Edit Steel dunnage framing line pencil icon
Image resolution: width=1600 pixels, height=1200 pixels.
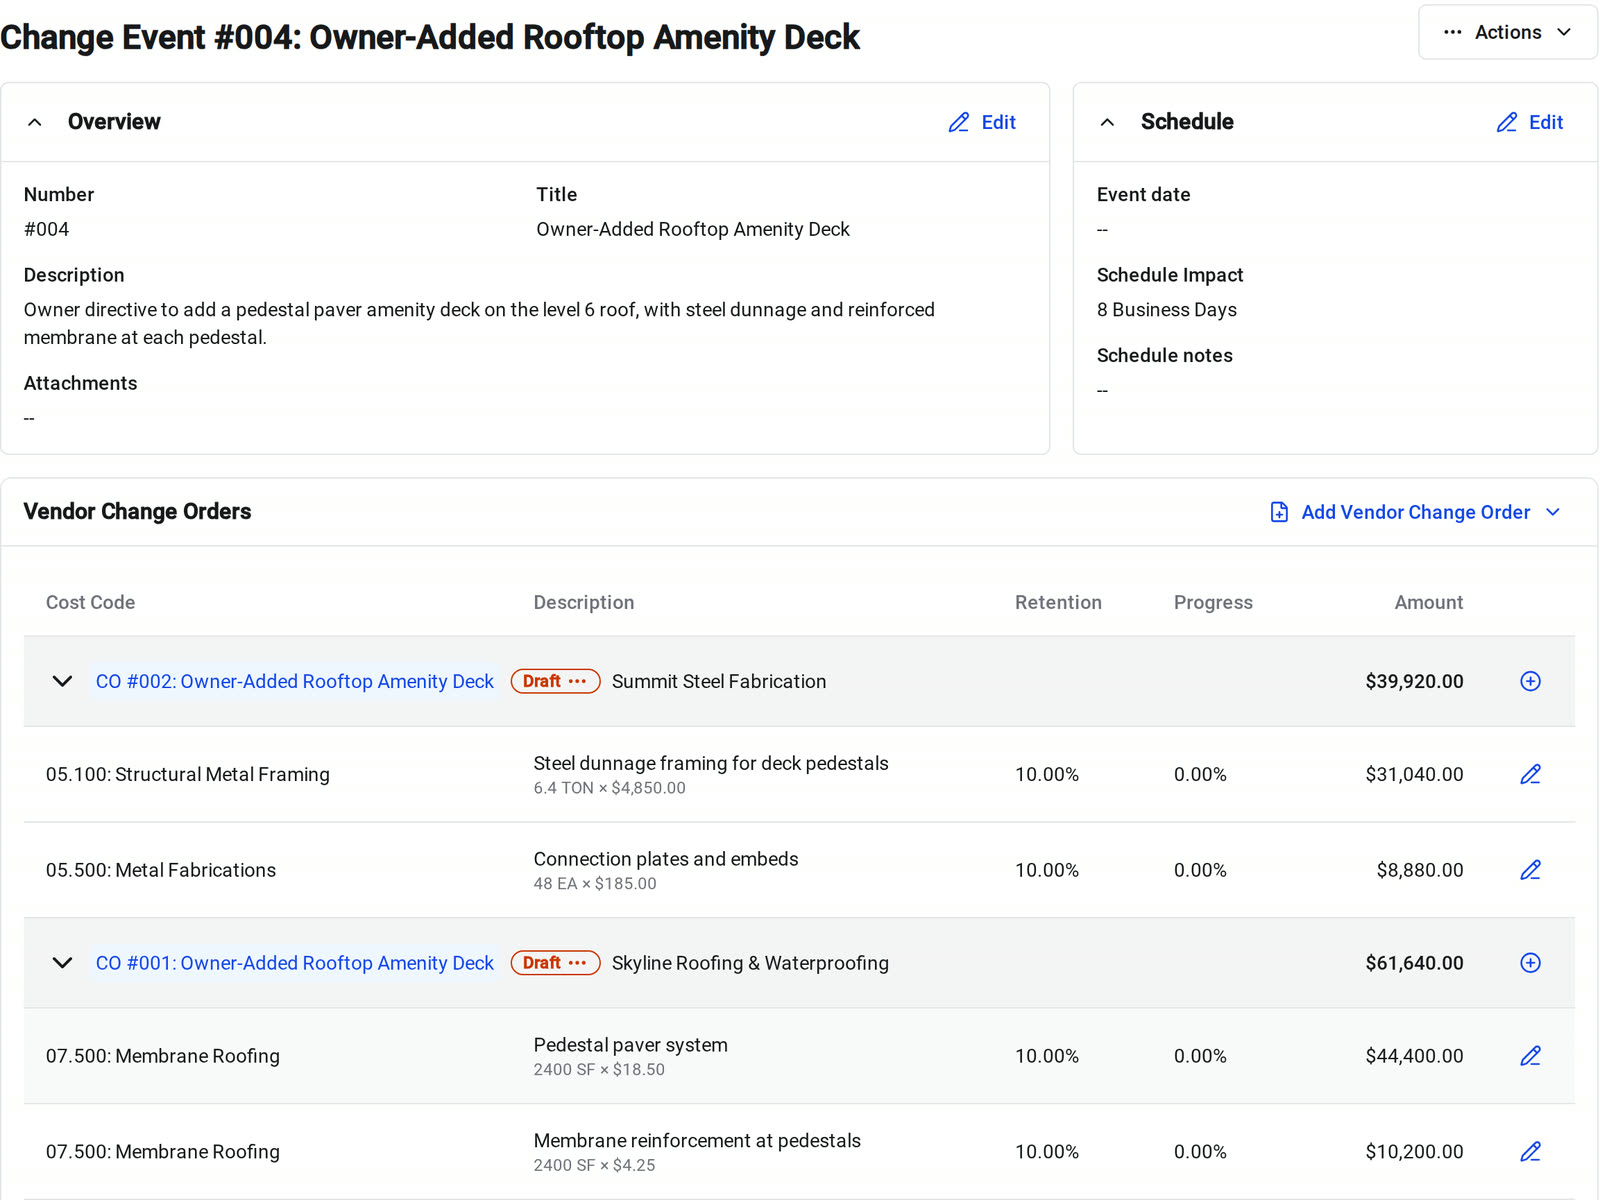tap(1530, 774)
